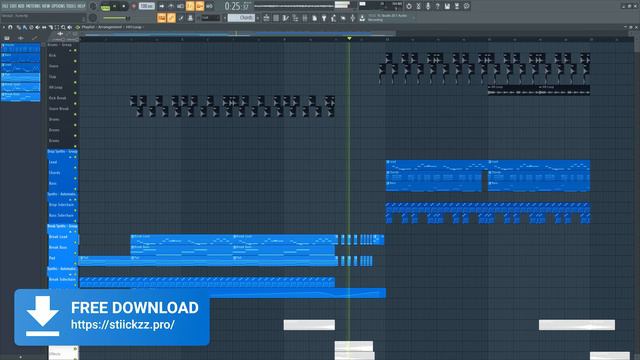The width and height of the screenshot is (640, 360).
Task: Select the Delete tool in playlist toolbar
Action: point(31,27)
